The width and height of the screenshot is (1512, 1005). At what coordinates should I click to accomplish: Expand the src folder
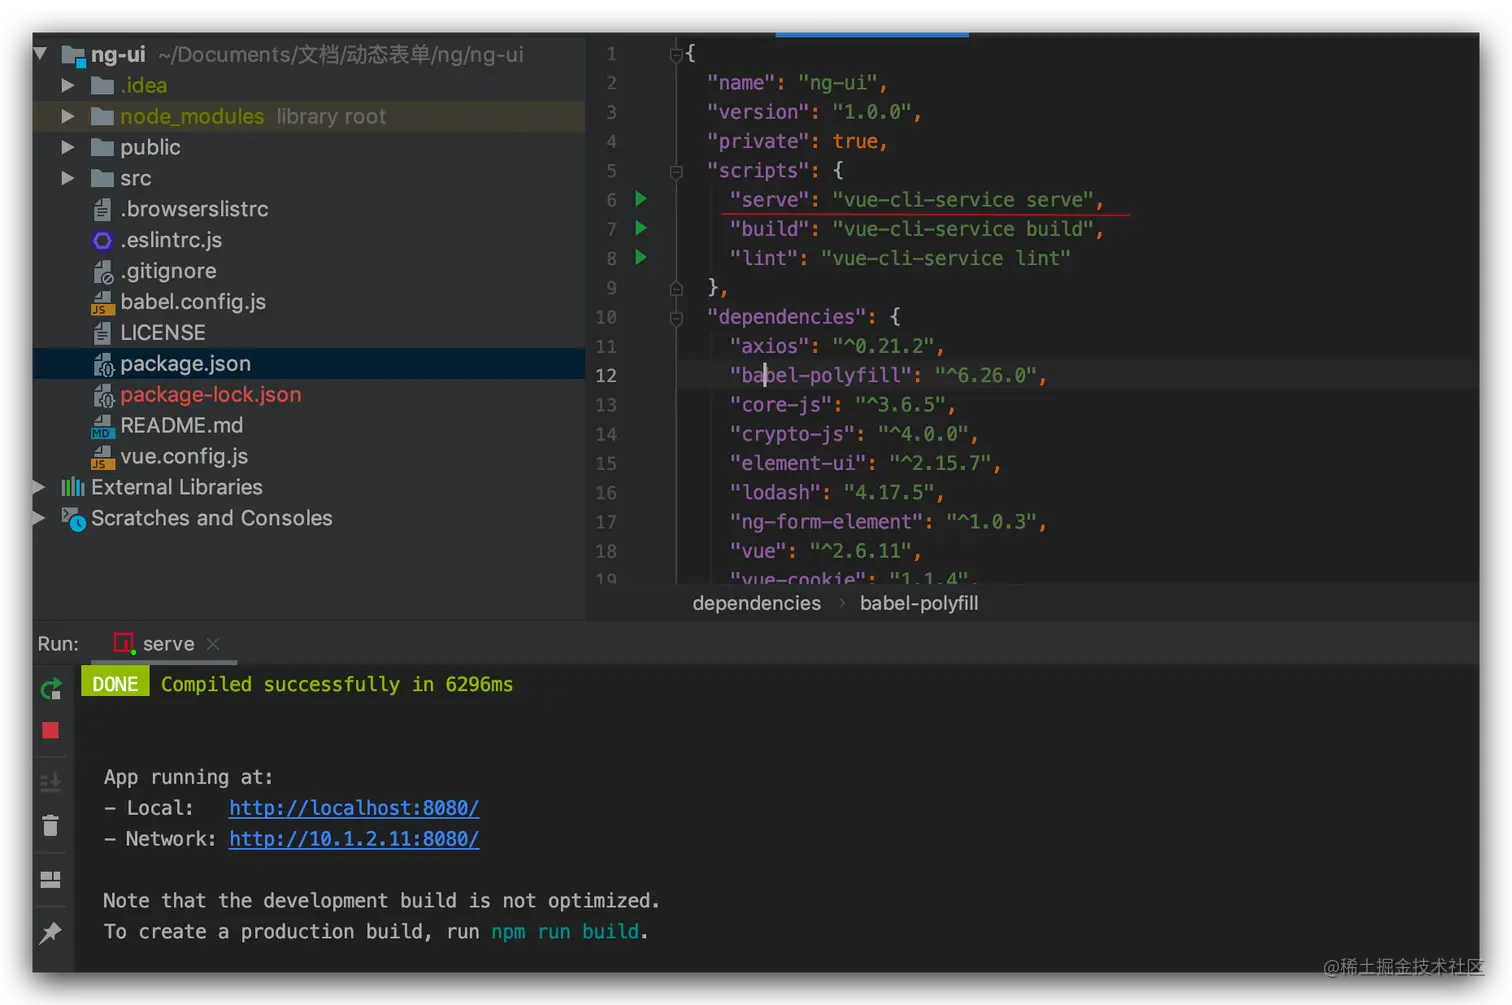click(x=67, y=178)
